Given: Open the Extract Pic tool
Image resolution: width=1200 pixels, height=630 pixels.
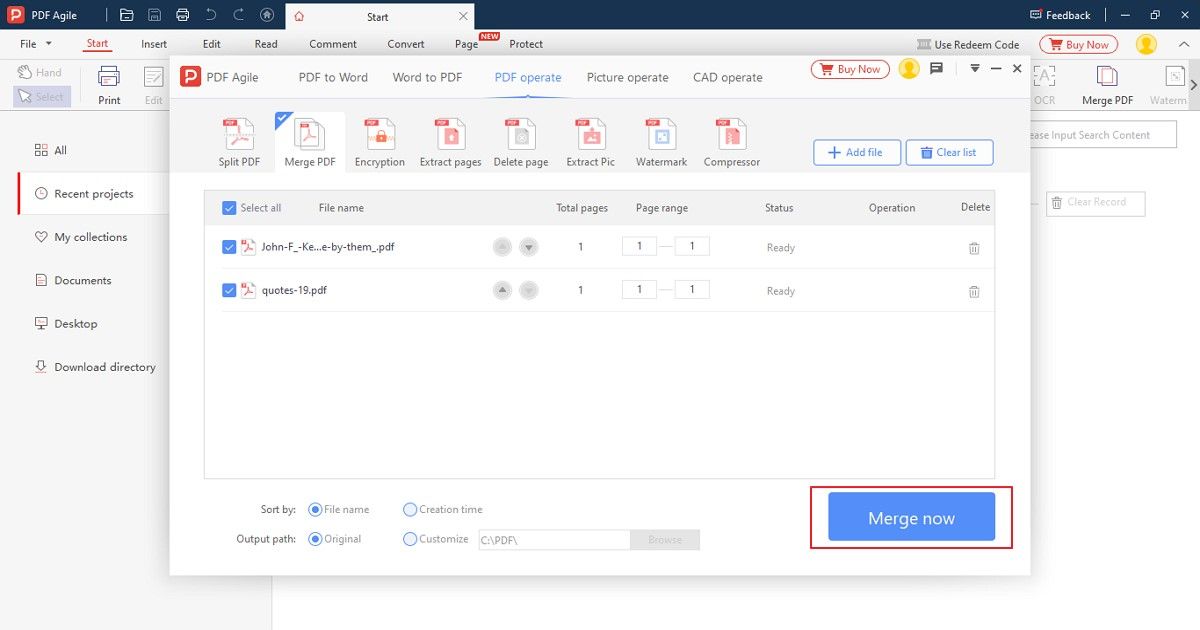Looking at the screenshot, I should tap(591, 142).
